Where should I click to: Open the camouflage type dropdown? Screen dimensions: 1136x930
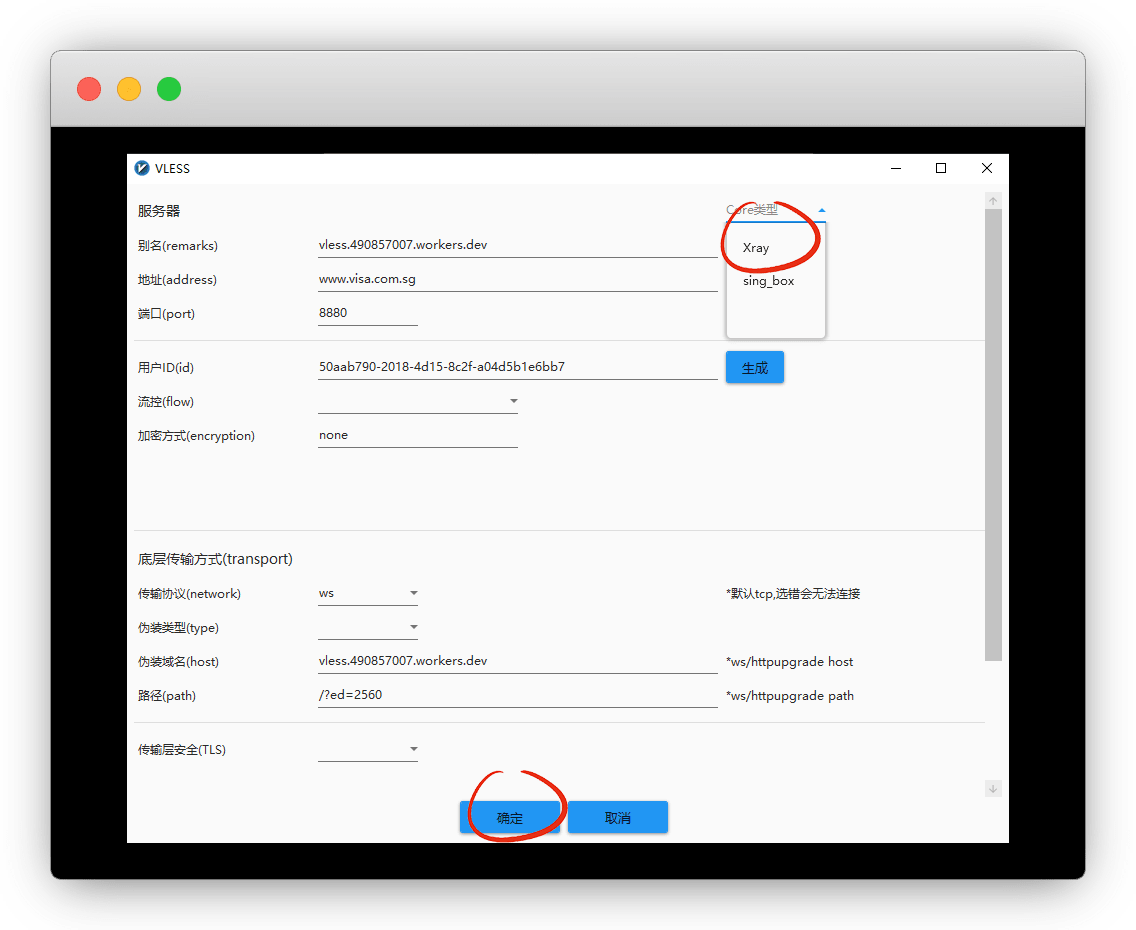point(413,627)
